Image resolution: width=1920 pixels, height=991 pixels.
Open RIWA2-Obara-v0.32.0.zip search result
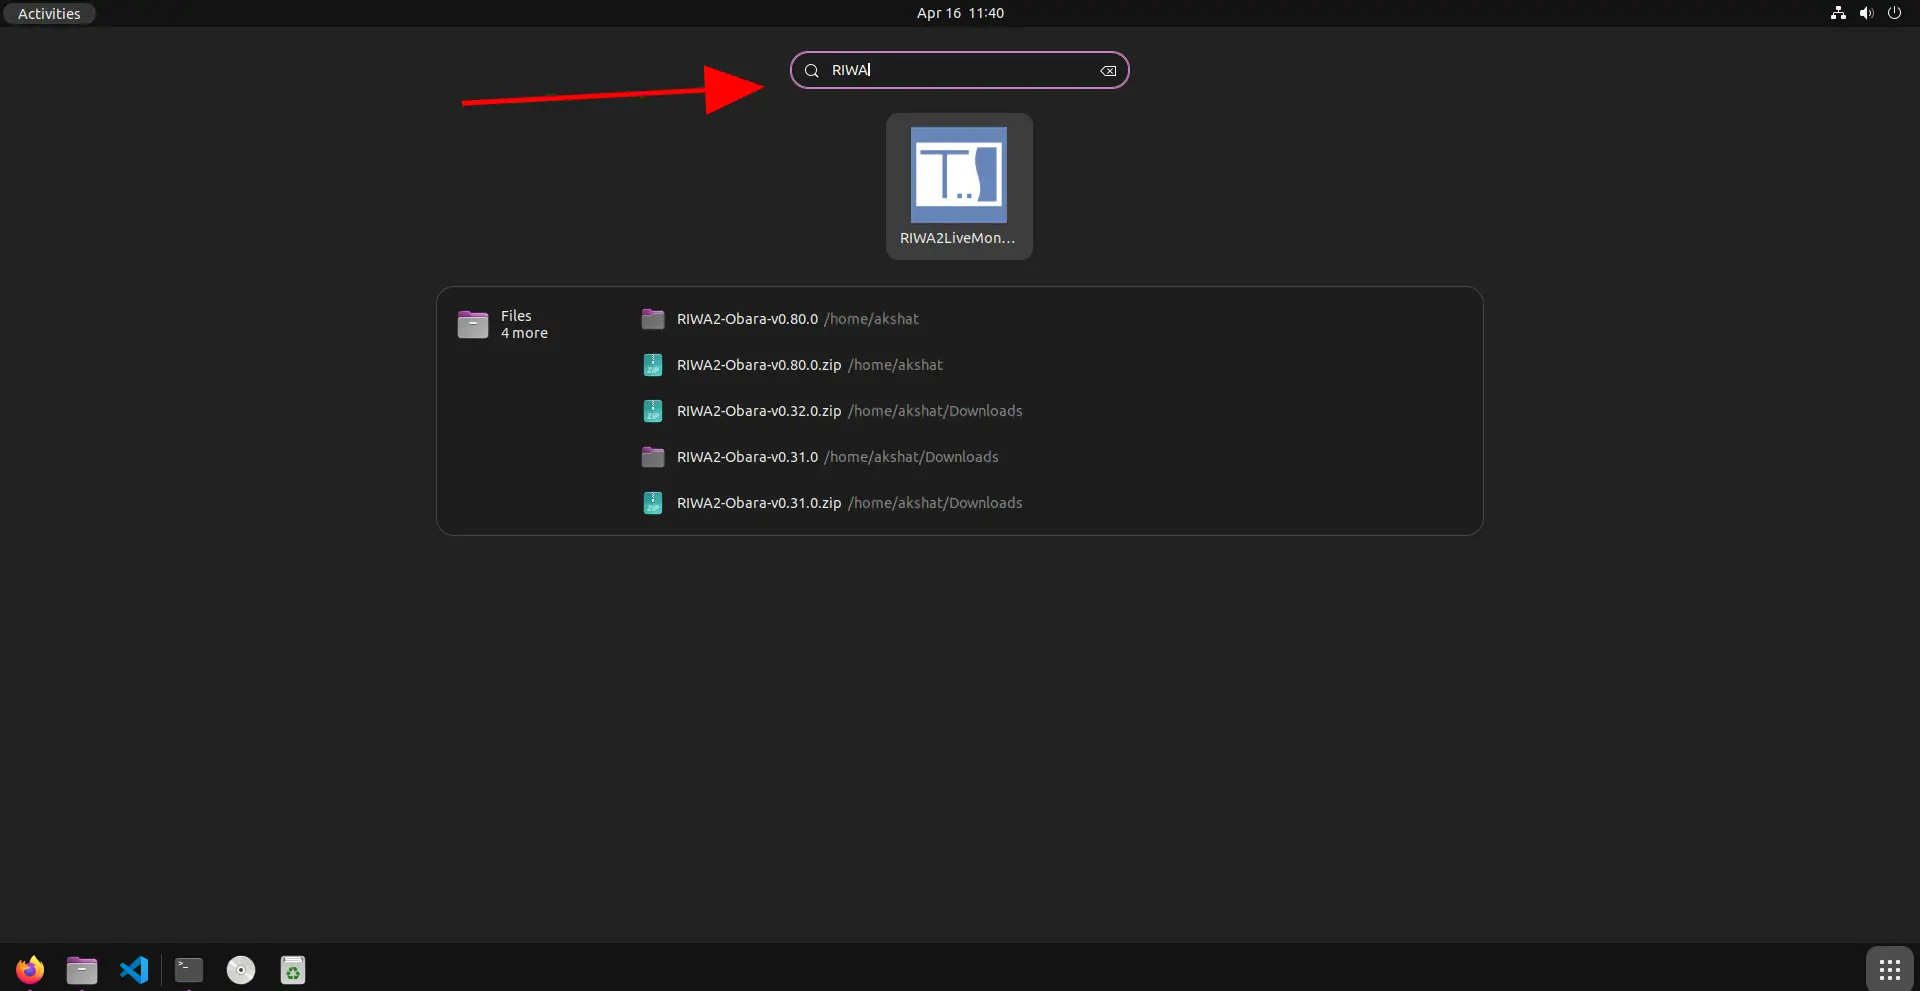759,411
